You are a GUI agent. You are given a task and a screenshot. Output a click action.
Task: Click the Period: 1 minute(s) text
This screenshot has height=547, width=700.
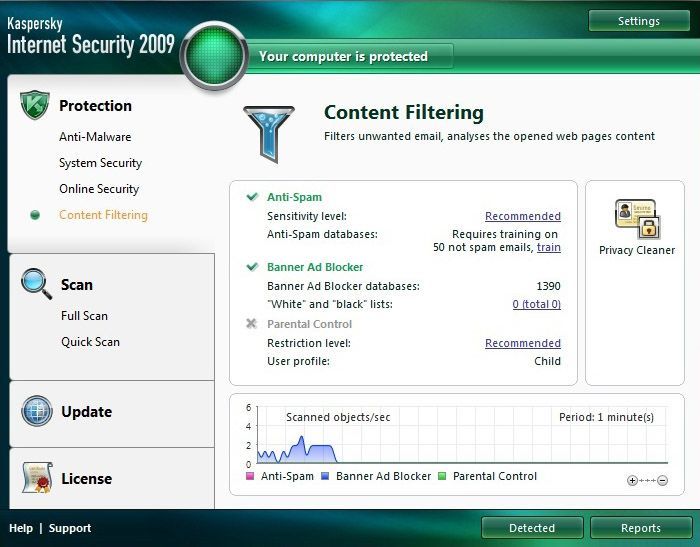pyautogui.click(x=606, y=417)
